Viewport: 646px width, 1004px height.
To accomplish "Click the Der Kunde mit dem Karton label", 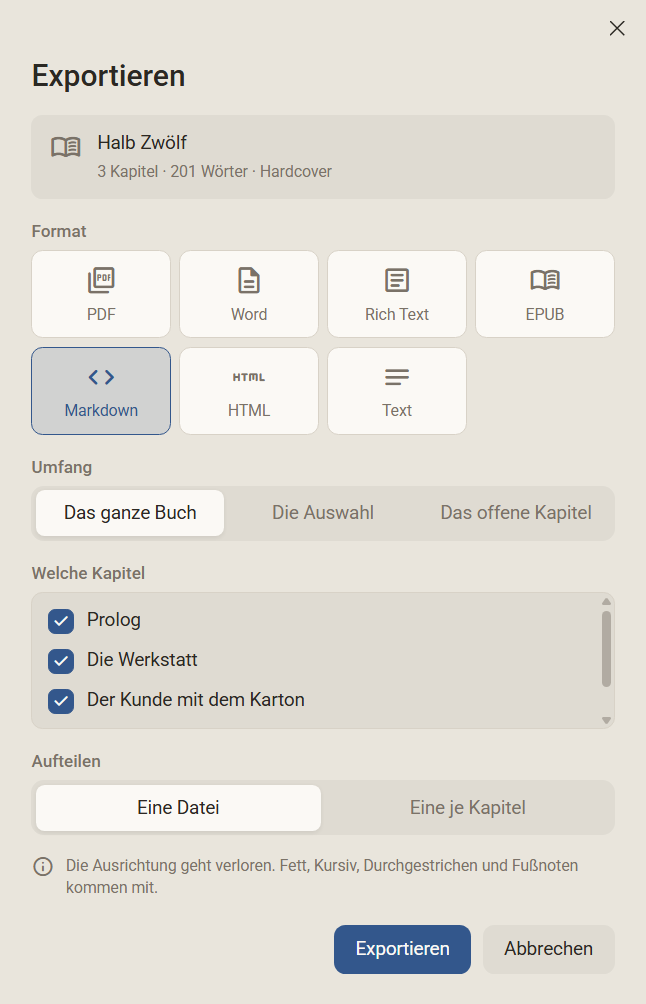I will pyautogui.click(x=196, y=699).
